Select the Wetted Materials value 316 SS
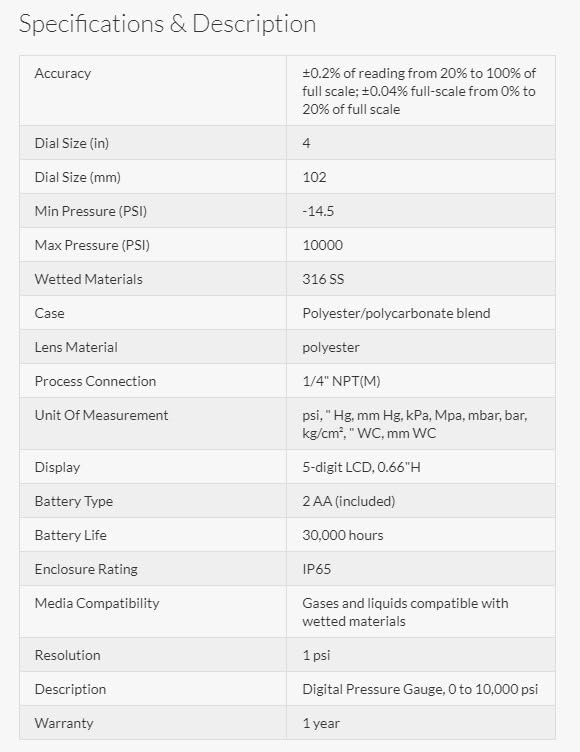The width and height of the screenshot is (580, 752). click(x=323, y=279)
